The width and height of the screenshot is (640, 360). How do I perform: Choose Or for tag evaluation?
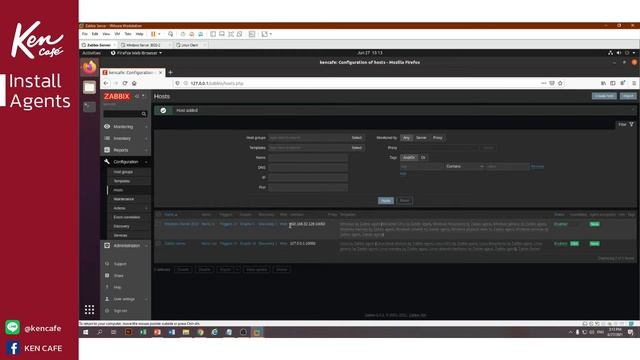423,158
